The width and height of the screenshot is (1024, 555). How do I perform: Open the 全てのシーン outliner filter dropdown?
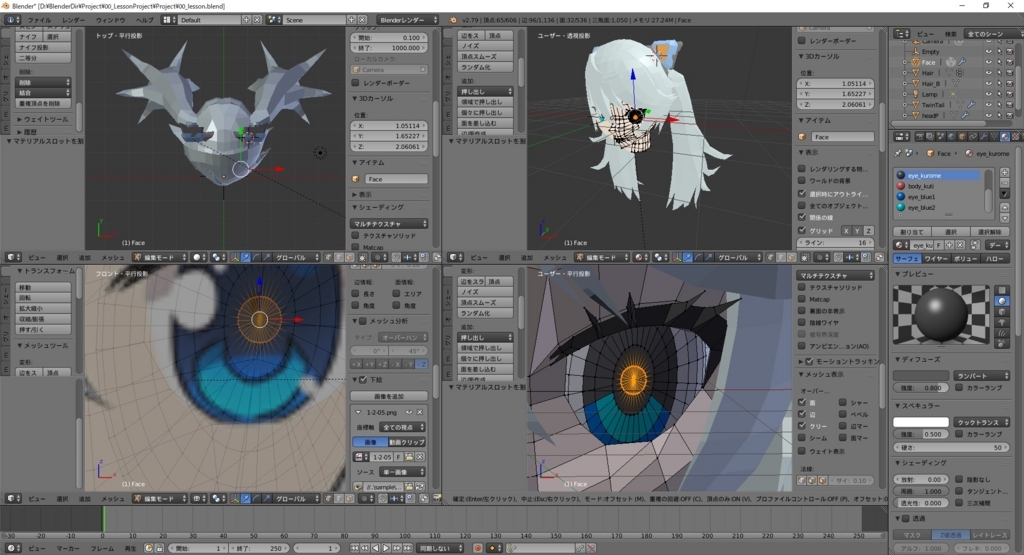coord(992,34)
